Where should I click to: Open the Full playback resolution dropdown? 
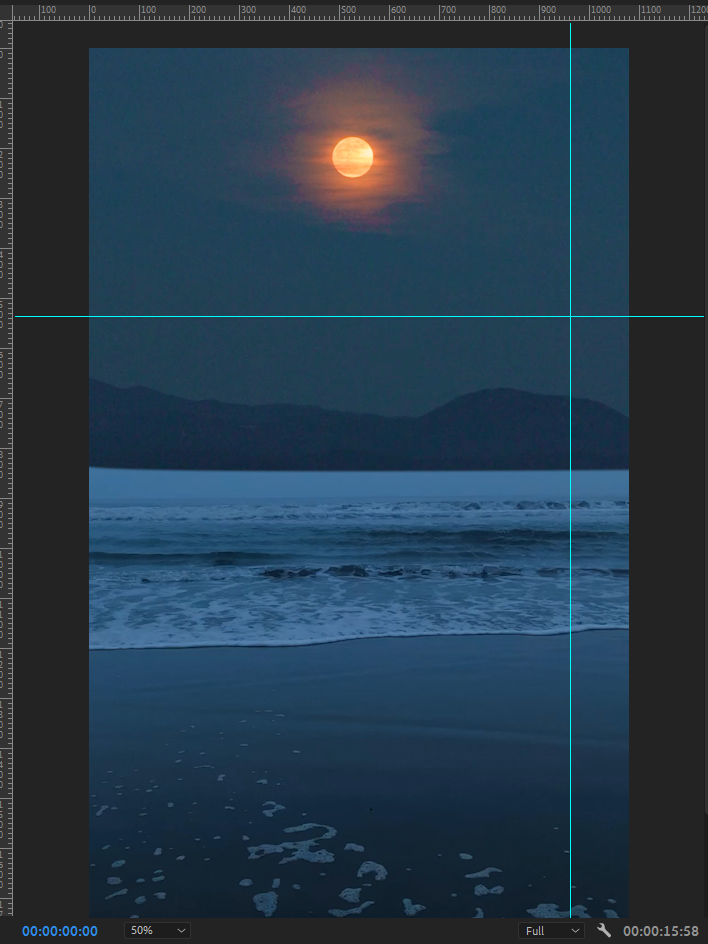click(x=551, y=931)
